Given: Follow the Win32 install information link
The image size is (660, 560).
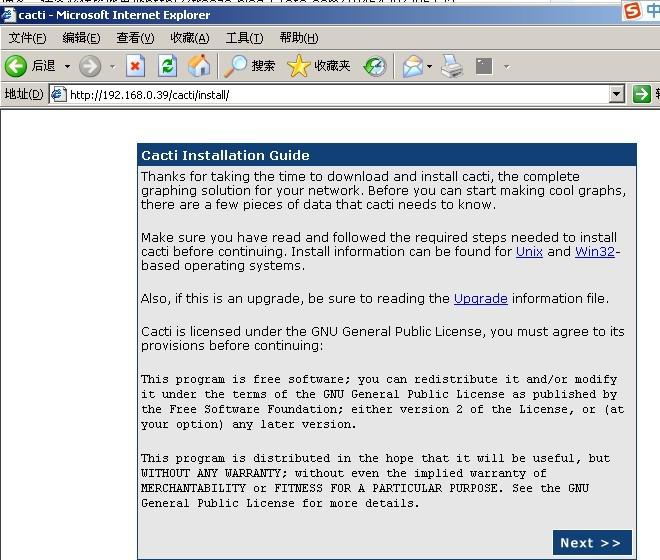Looking at the screenshot, I should [595, 251].
